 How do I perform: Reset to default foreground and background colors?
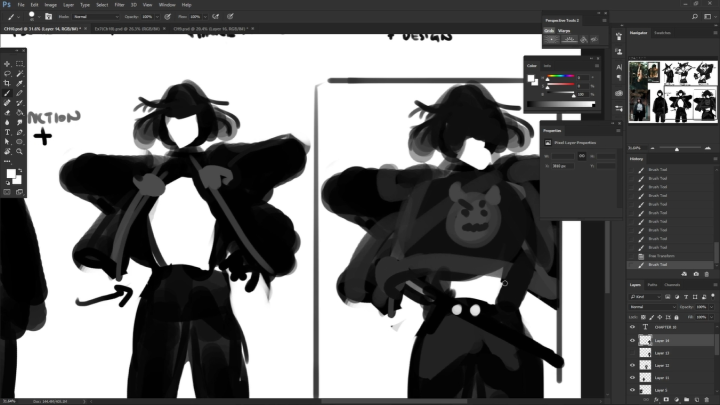tap(8, 183)
